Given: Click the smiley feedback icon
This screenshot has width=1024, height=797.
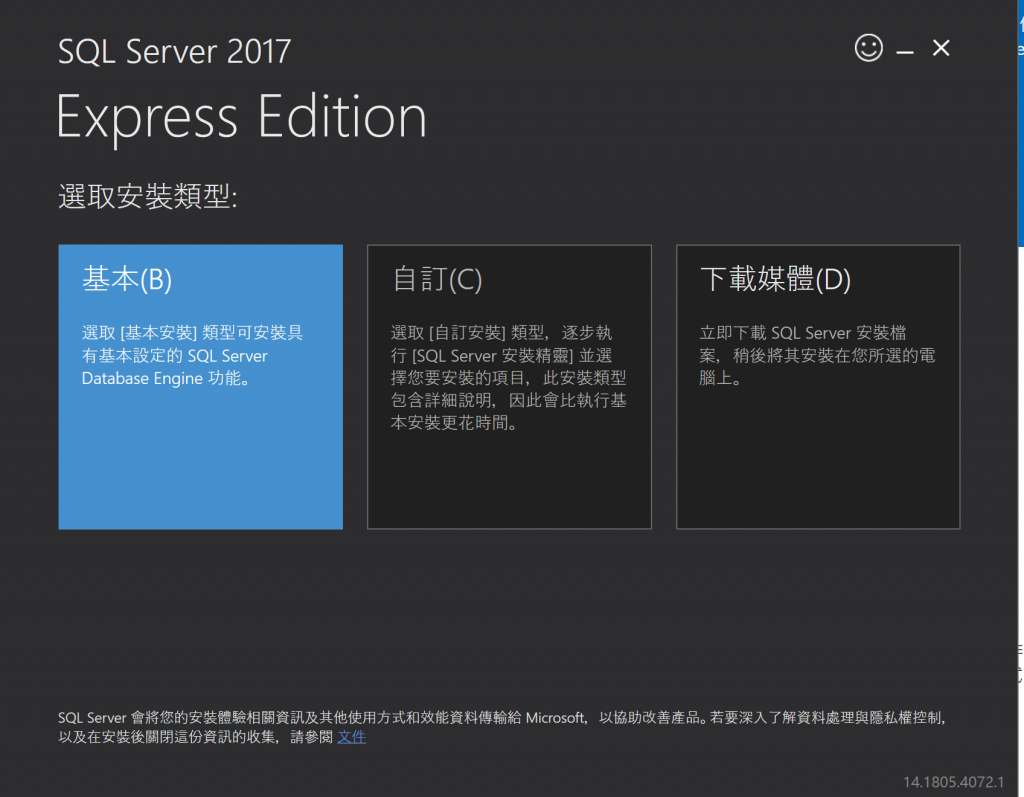Looking at the screenshot, I should [869, 48].
